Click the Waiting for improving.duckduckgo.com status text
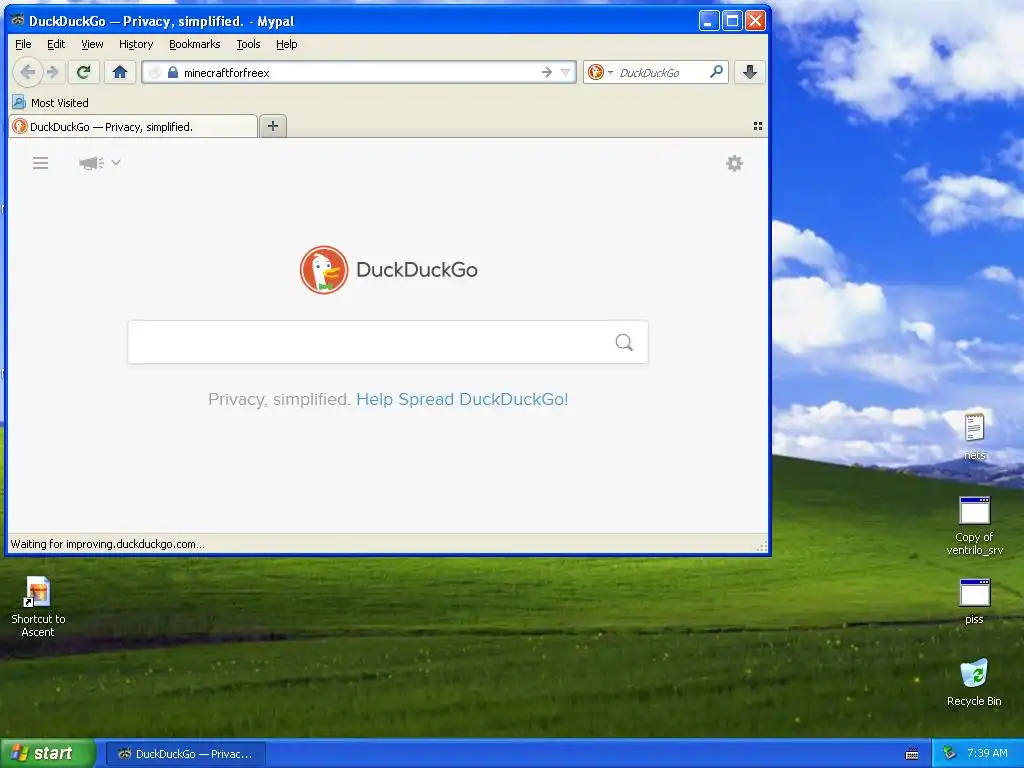 (107, 544)
